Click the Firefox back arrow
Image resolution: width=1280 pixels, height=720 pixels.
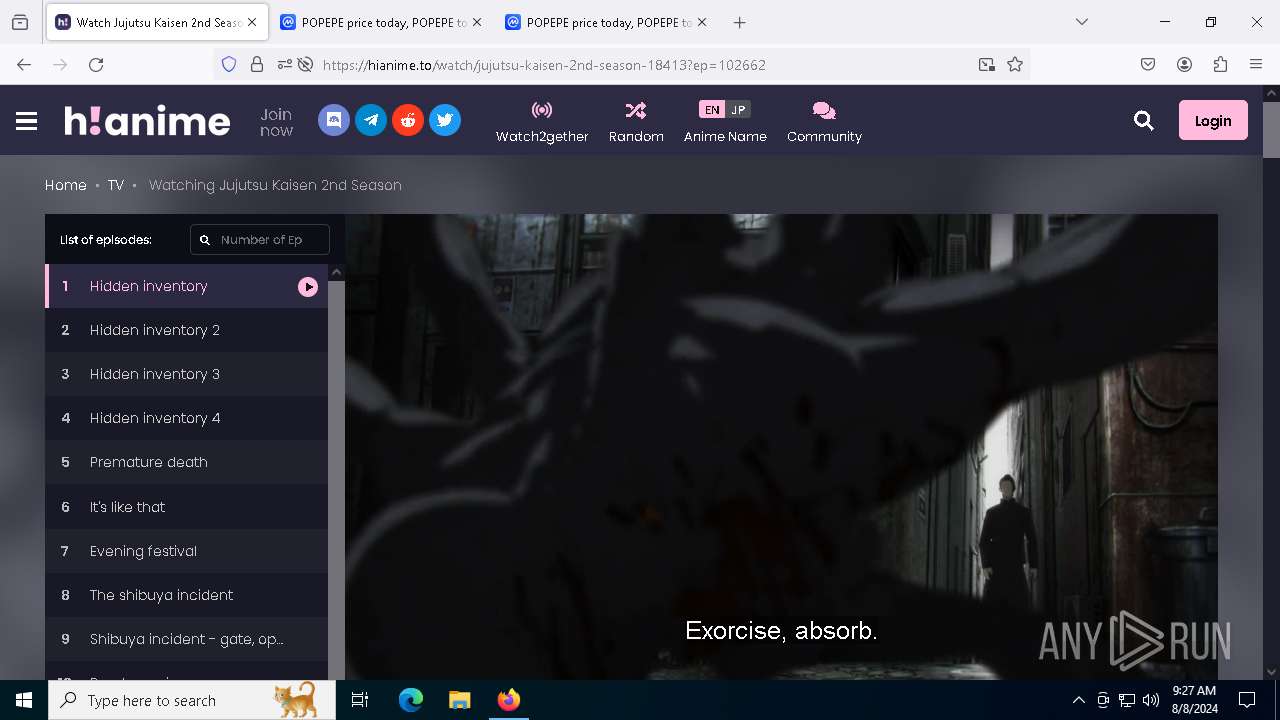coord(24,64)
